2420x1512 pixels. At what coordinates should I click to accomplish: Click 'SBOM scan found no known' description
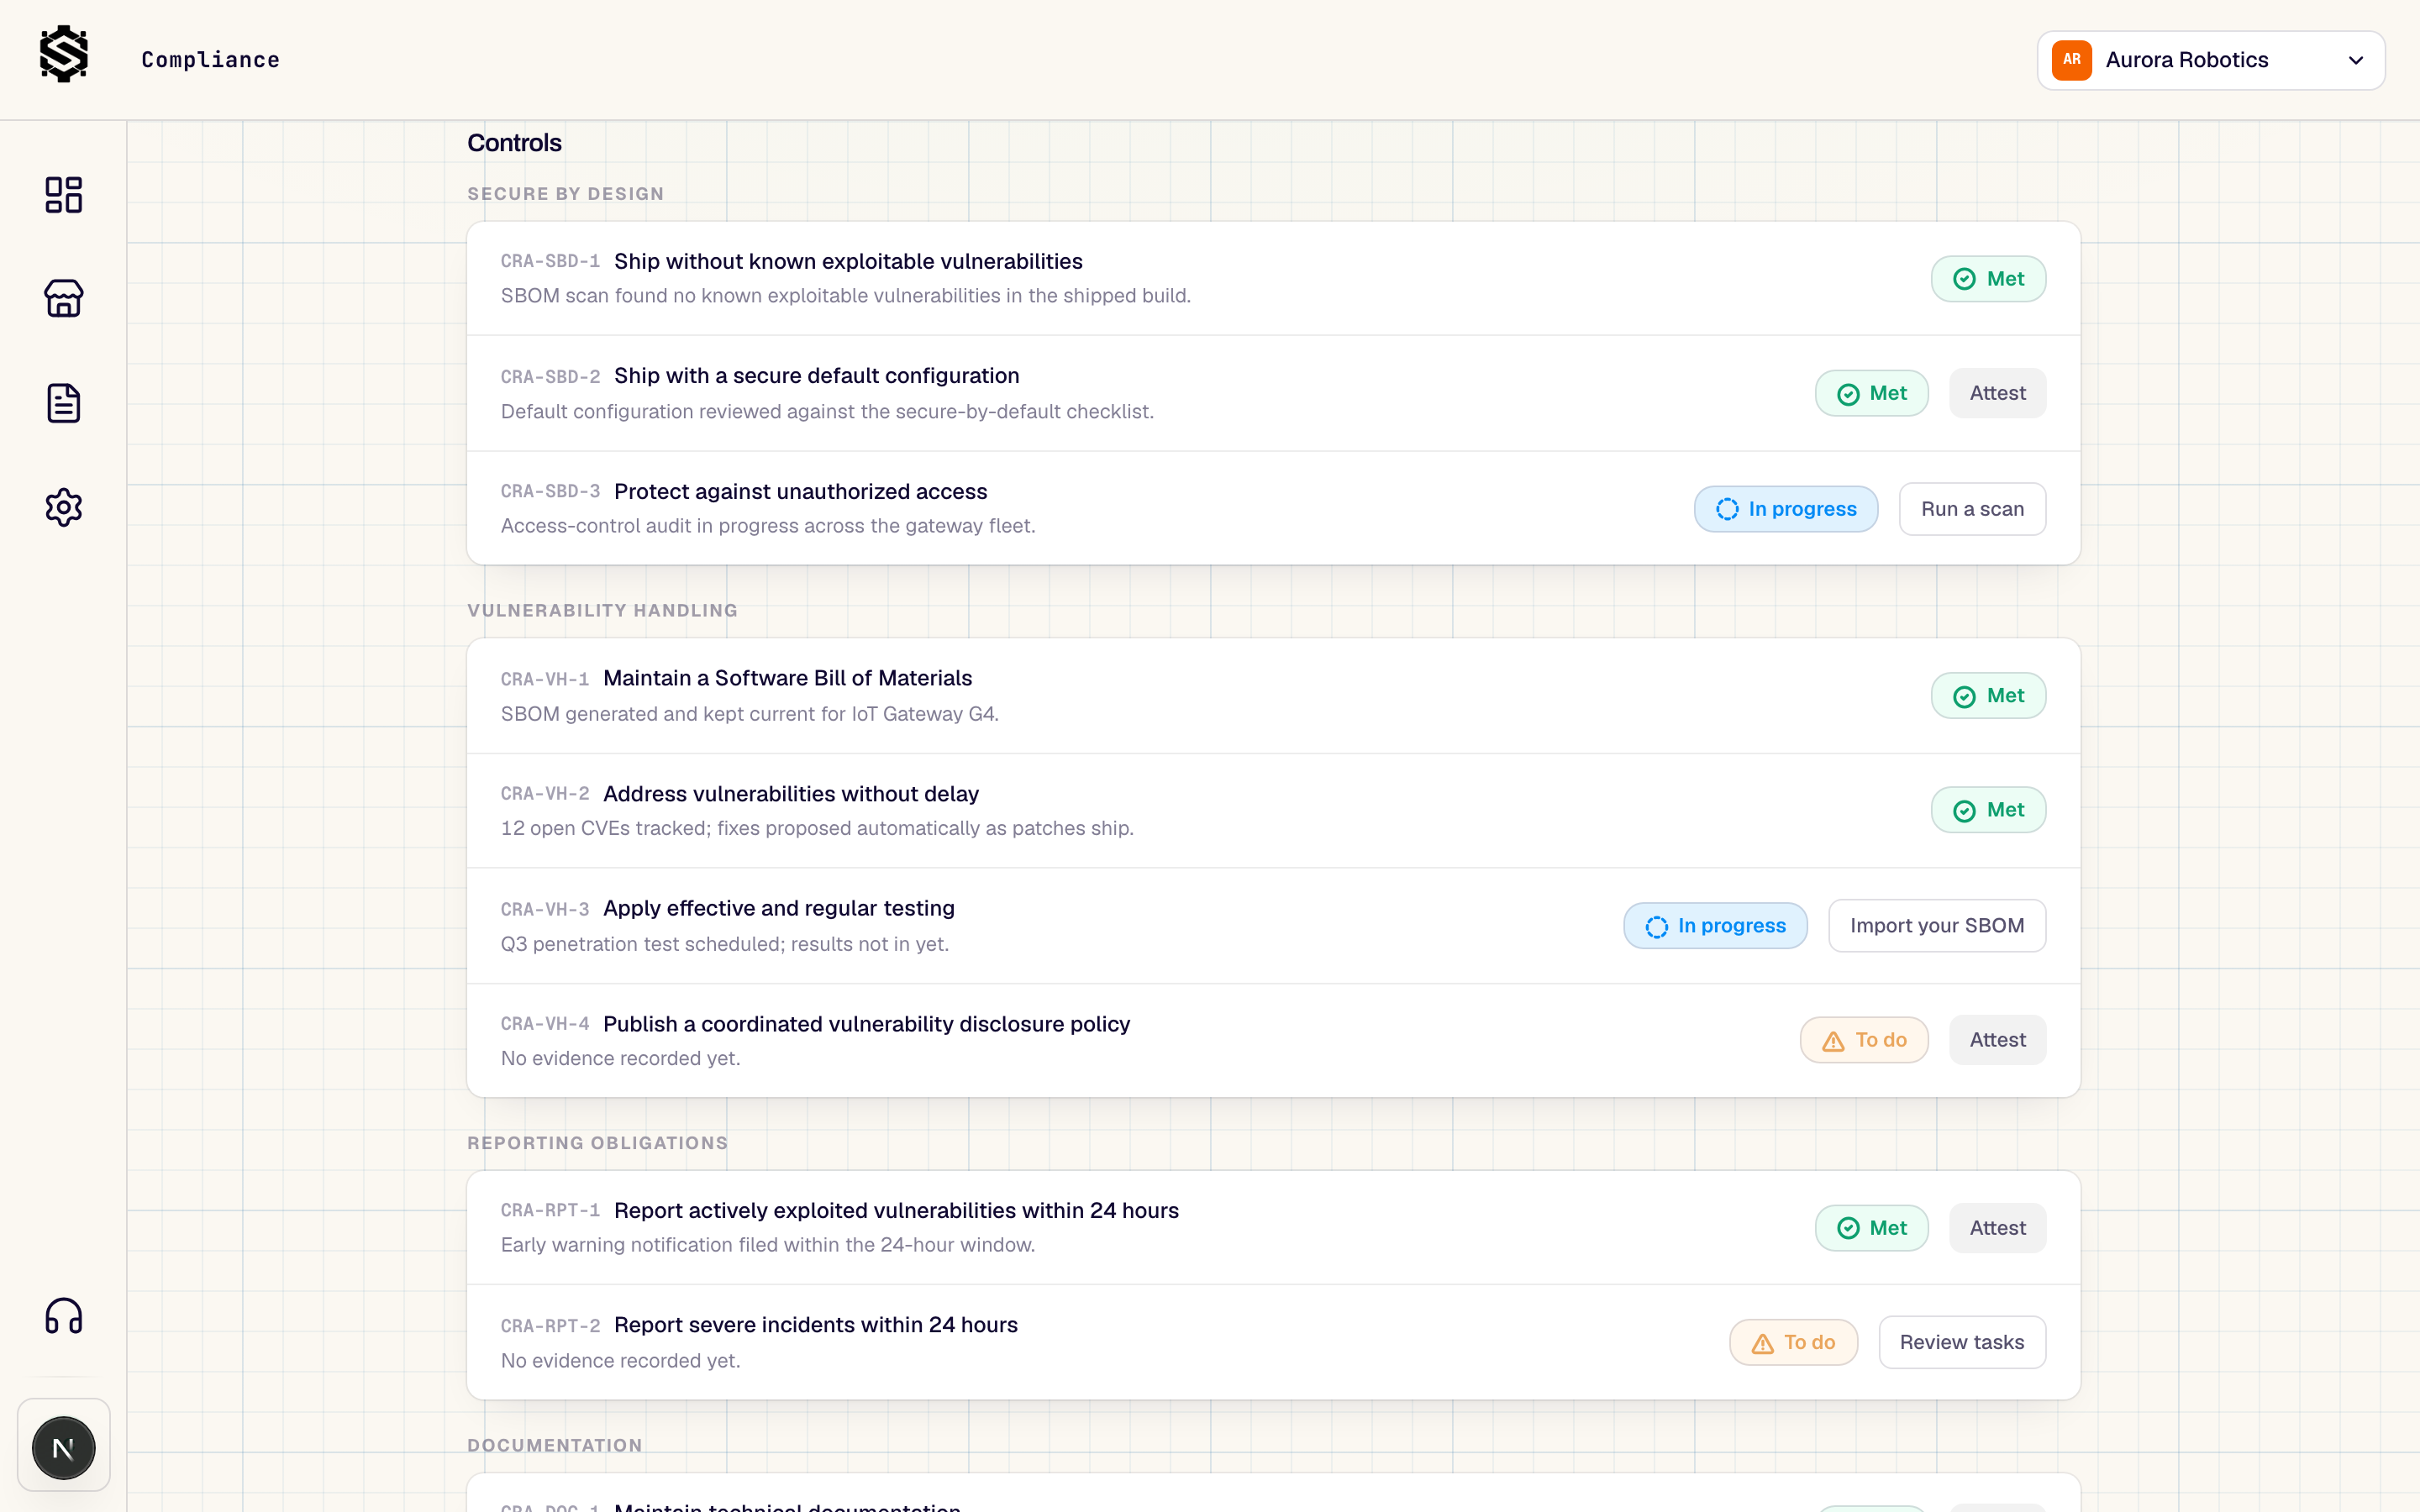[845, 296]
